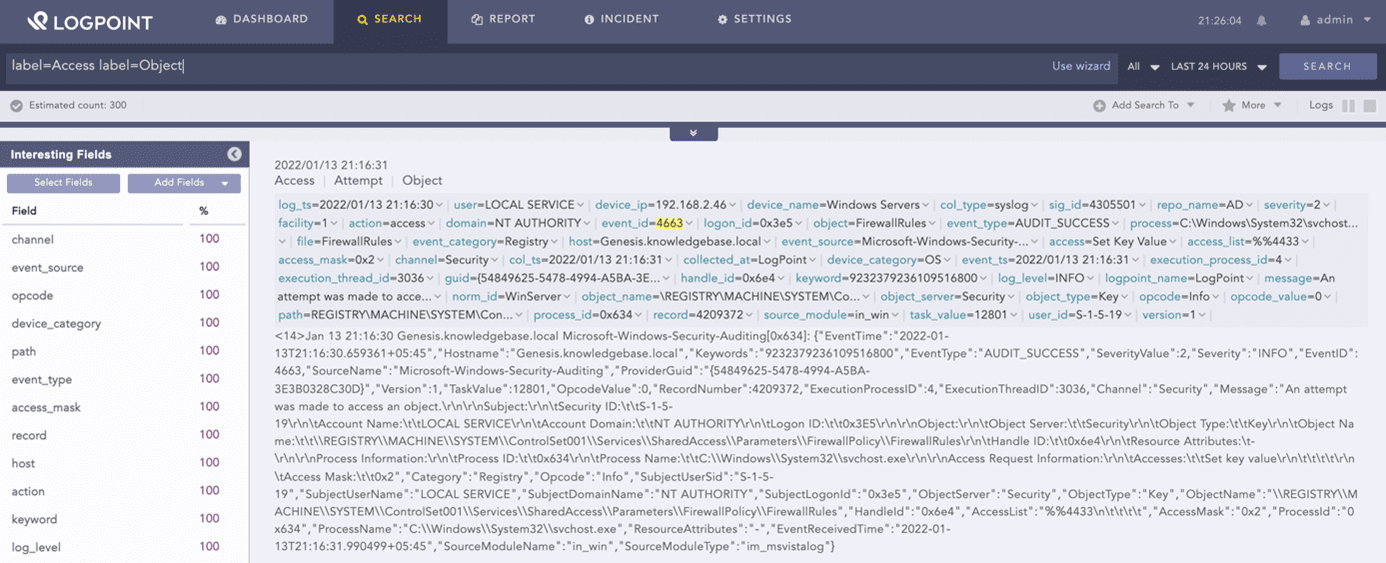This screenshot has height=563, width=1386.
Task: Click the raw log message text
Action: pos(817,441)
